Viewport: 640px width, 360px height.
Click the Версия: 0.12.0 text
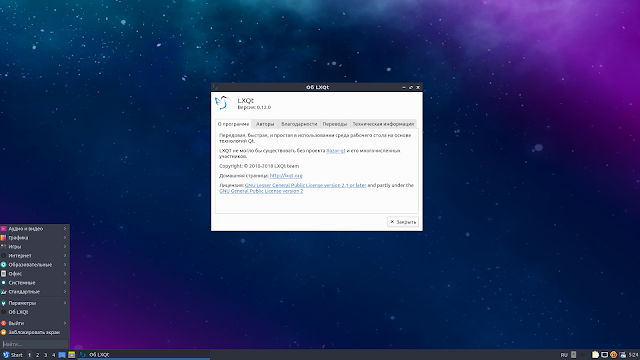[x=254, y=107]
